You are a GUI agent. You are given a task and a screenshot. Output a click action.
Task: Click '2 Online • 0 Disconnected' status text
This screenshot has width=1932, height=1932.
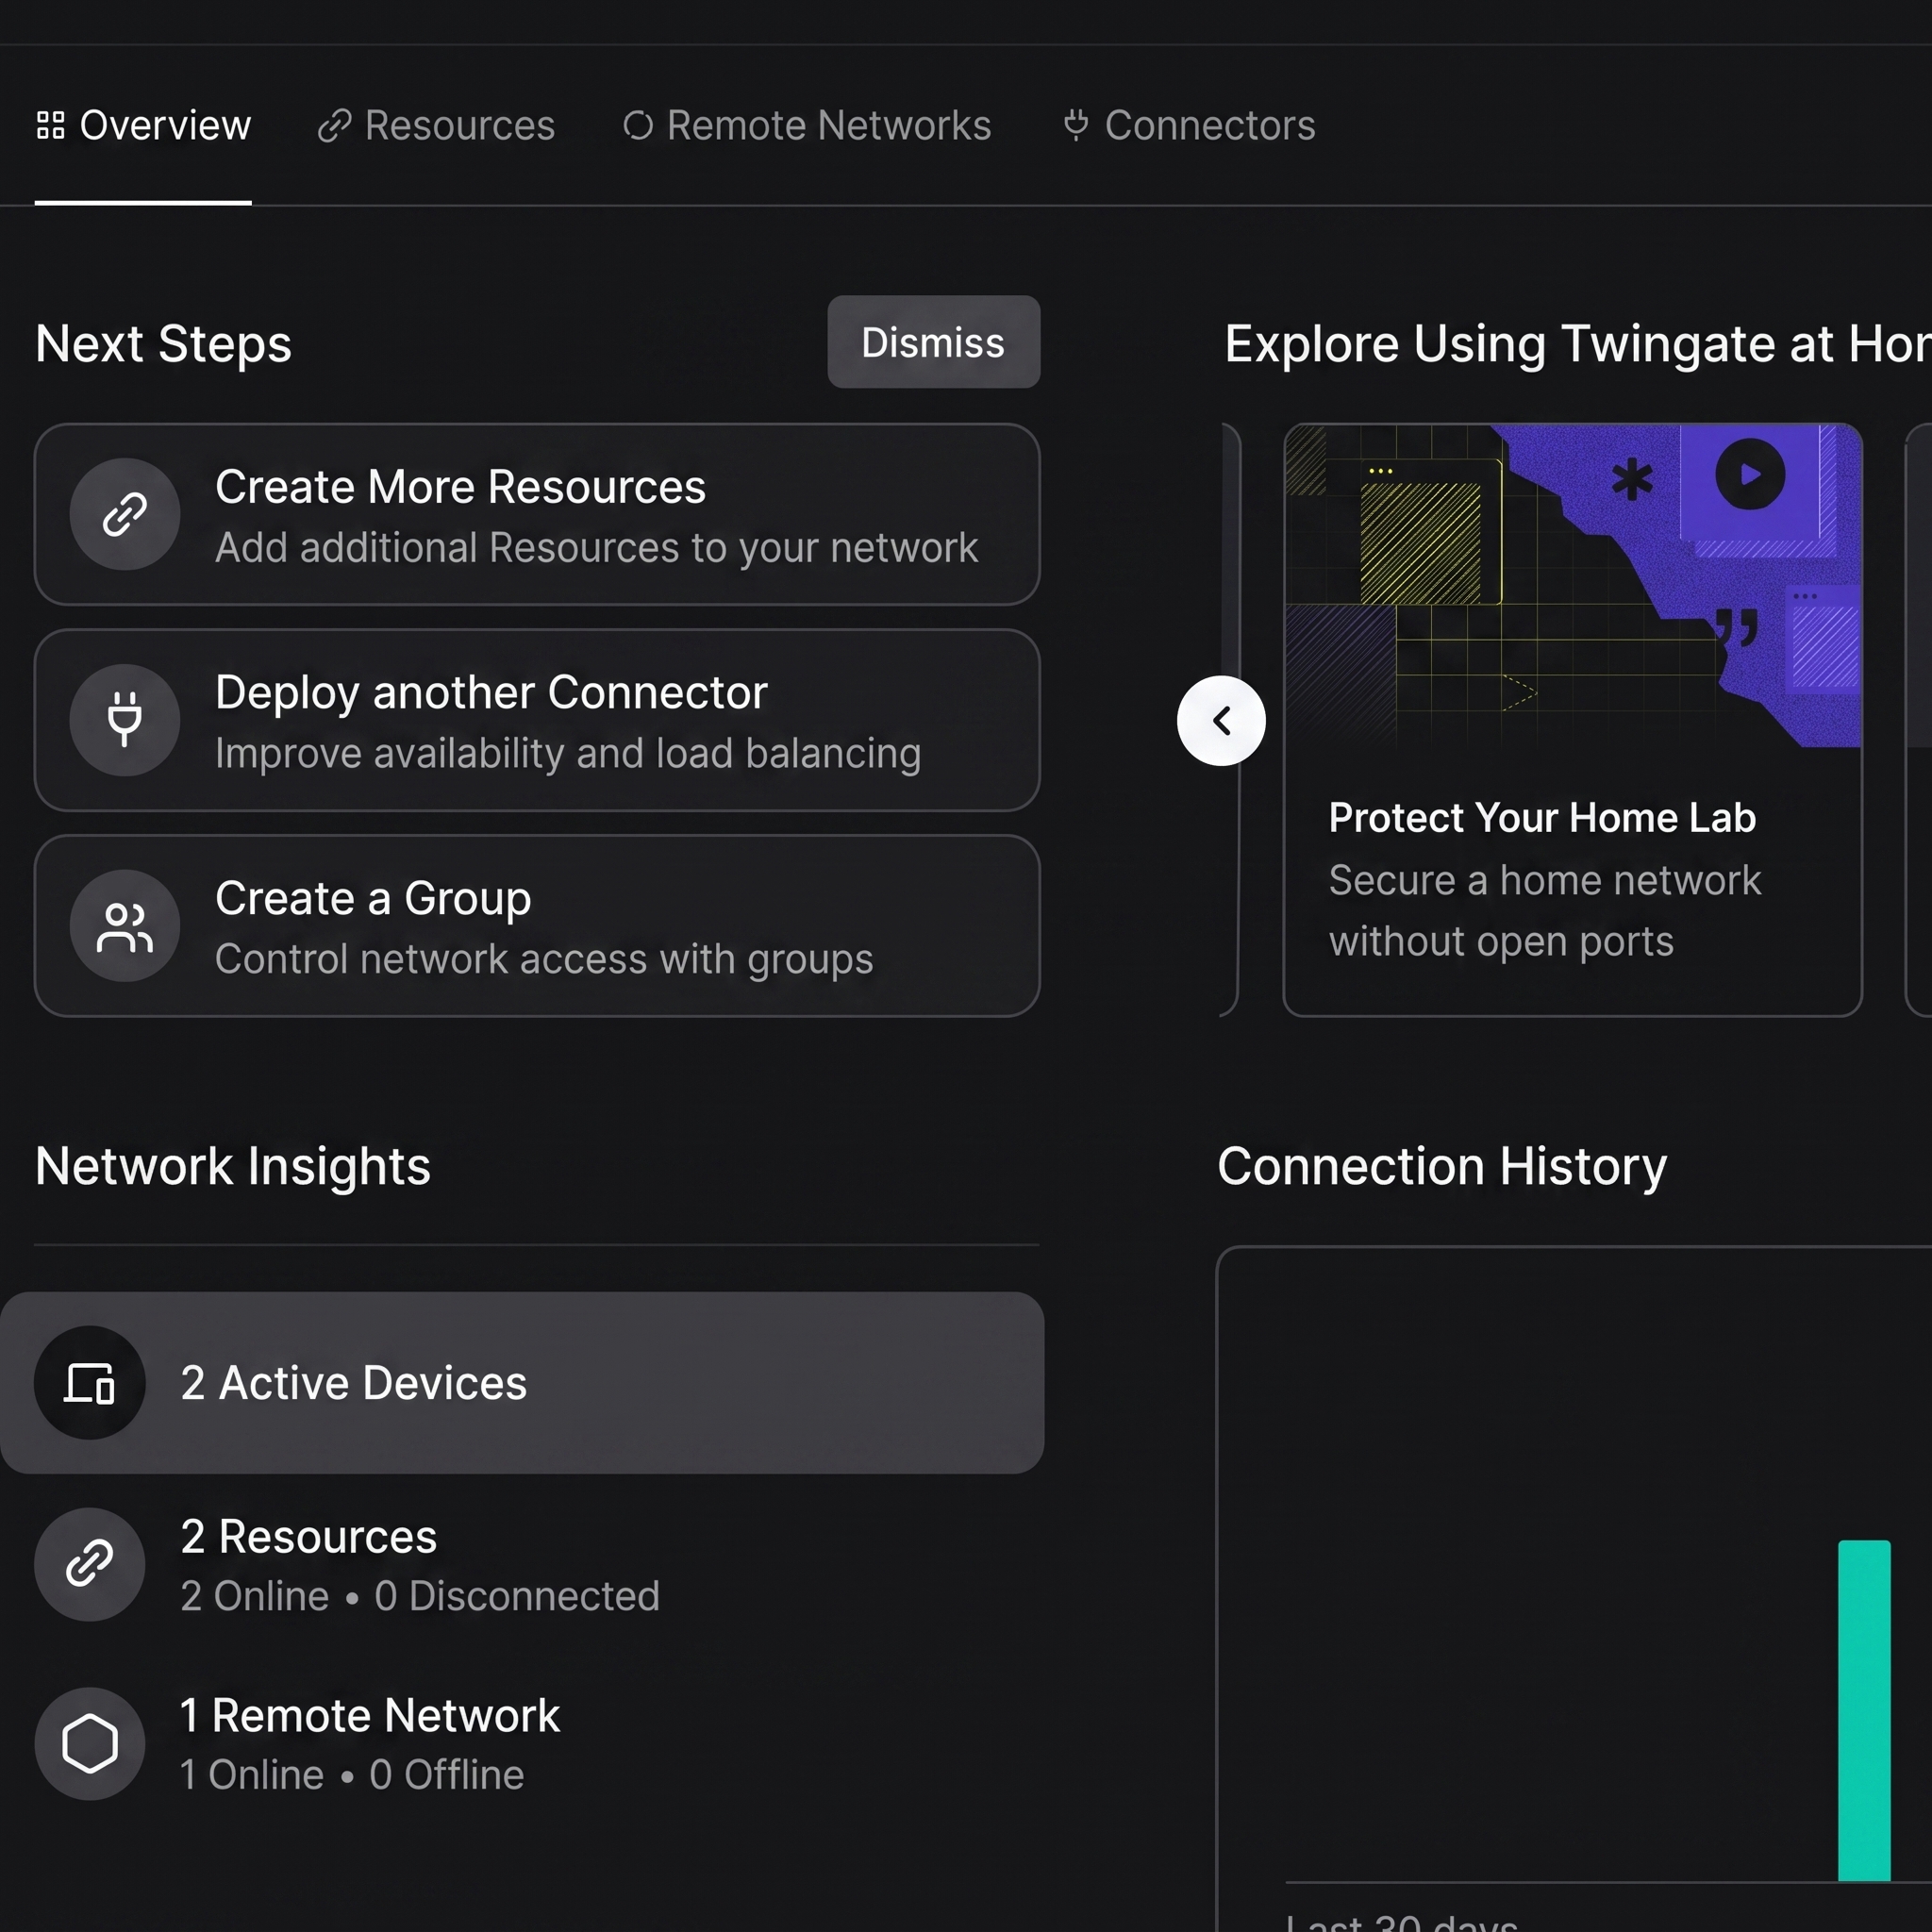(x=420, y=1596)
